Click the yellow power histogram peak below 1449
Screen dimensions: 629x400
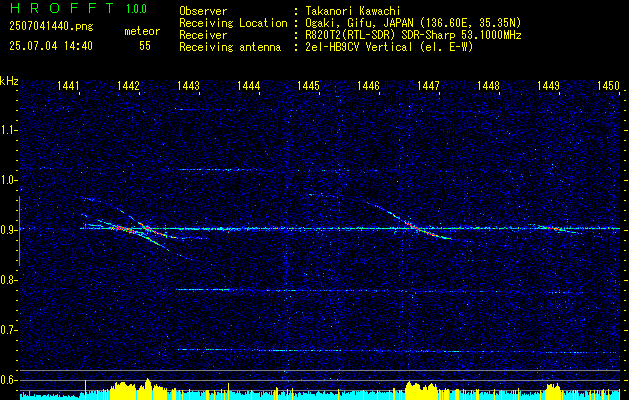554,391
